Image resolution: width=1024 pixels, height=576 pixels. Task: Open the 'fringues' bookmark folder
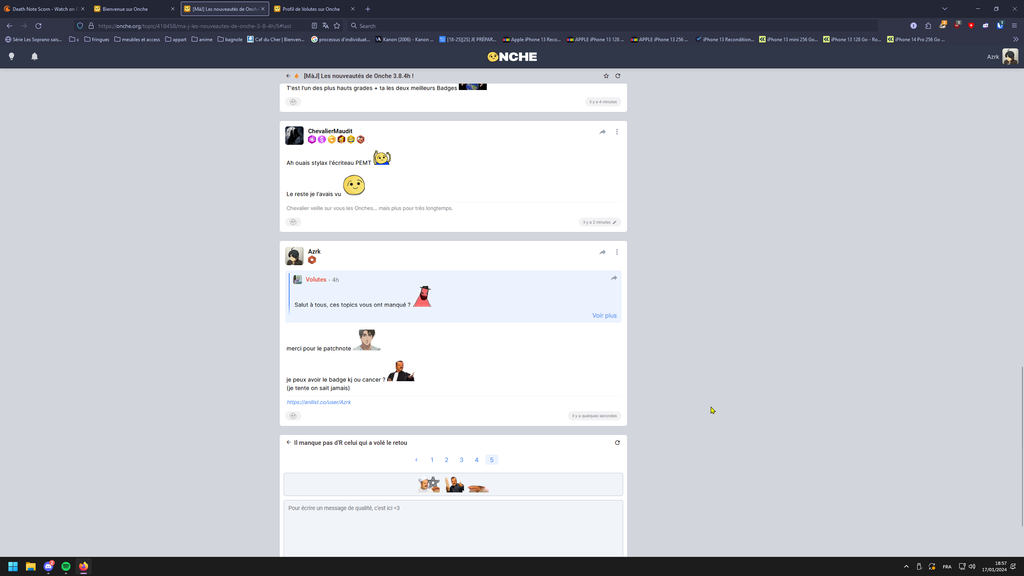(x=97, y=39)
